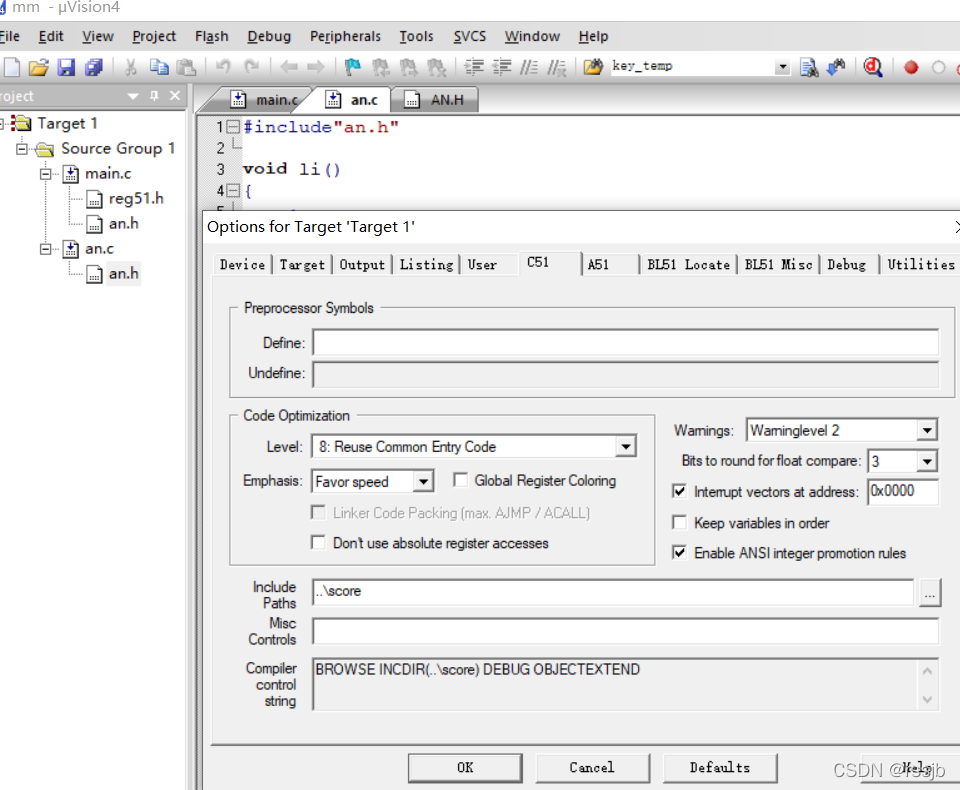The image size is (960, 790).
Task: Open the Warnings level dropdown
Action: tap(927, 431)
